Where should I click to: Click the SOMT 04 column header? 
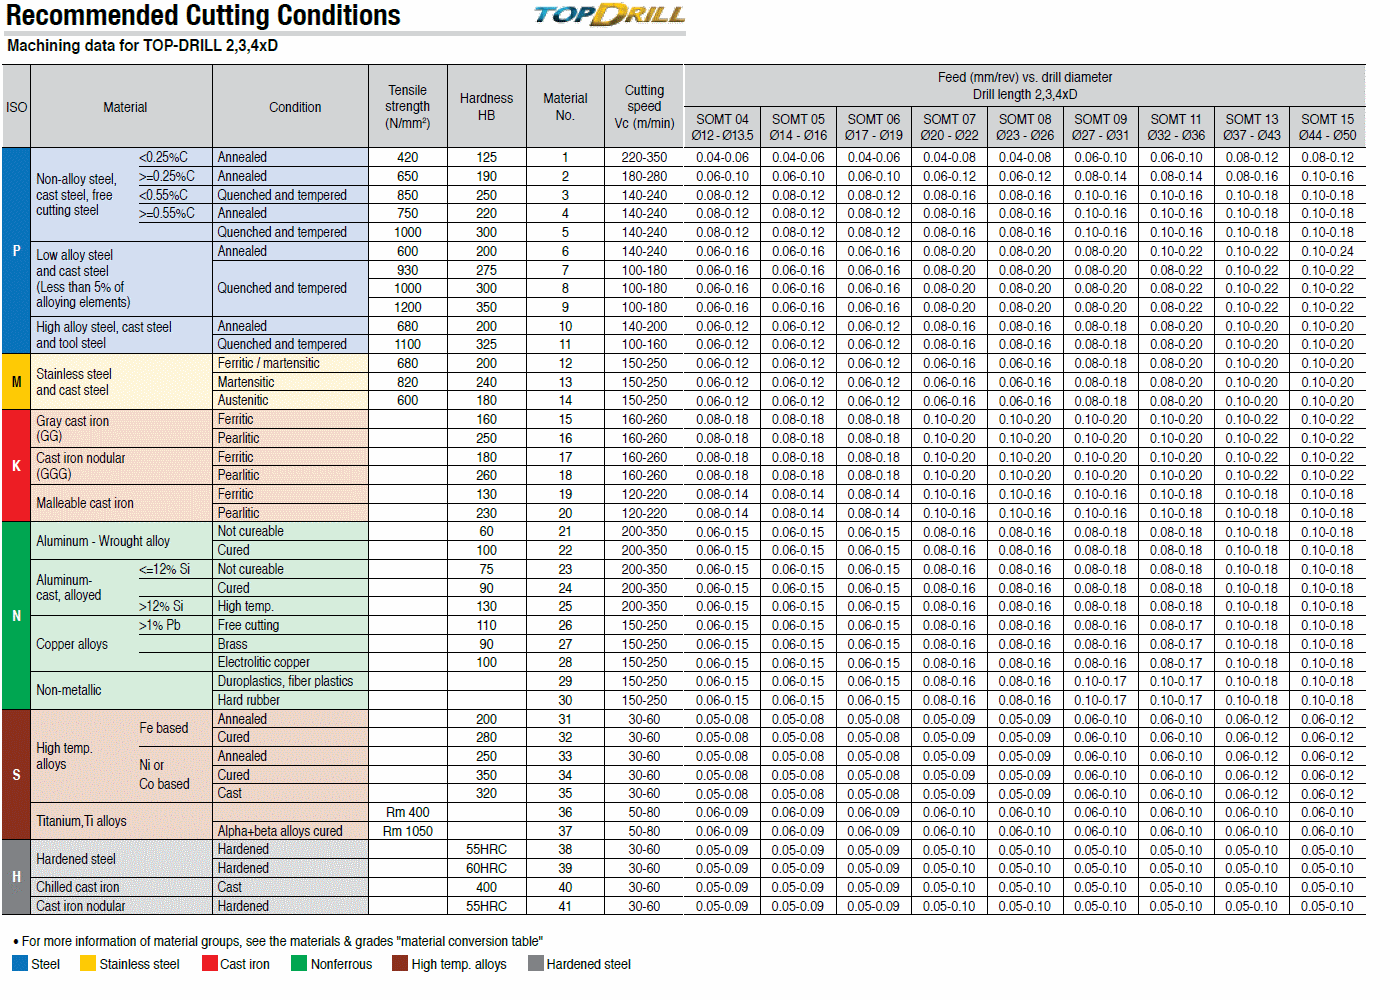click(x=722, y=127)
